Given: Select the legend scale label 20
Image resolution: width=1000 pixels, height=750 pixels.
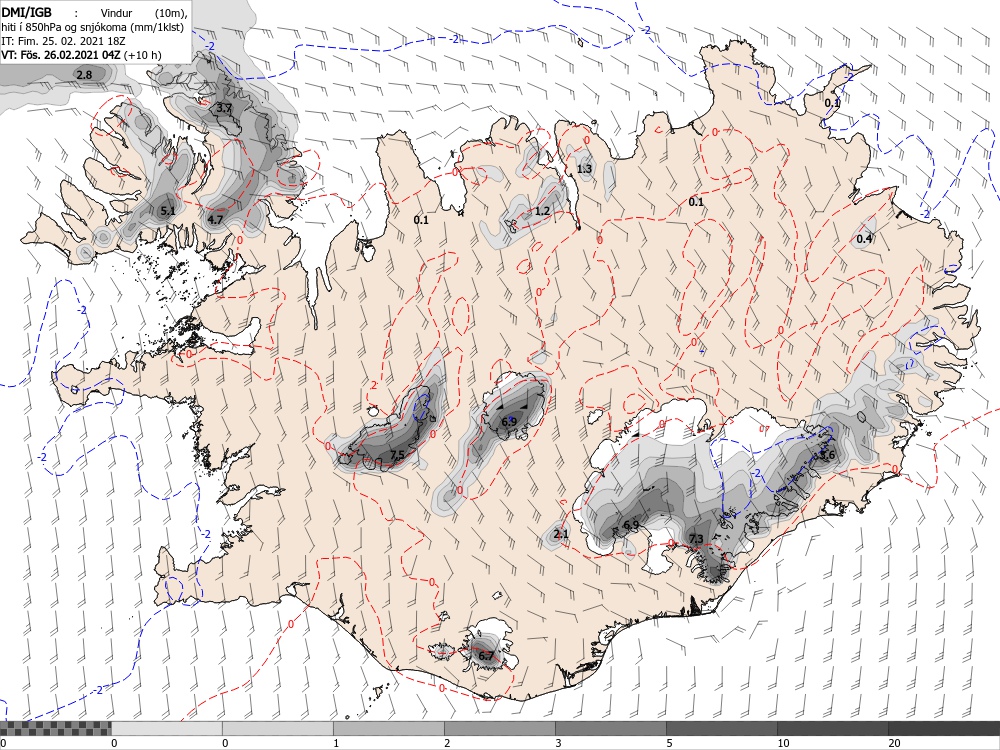Looking at the screenshot, I should pyautogui.click(x=894, y=743).
